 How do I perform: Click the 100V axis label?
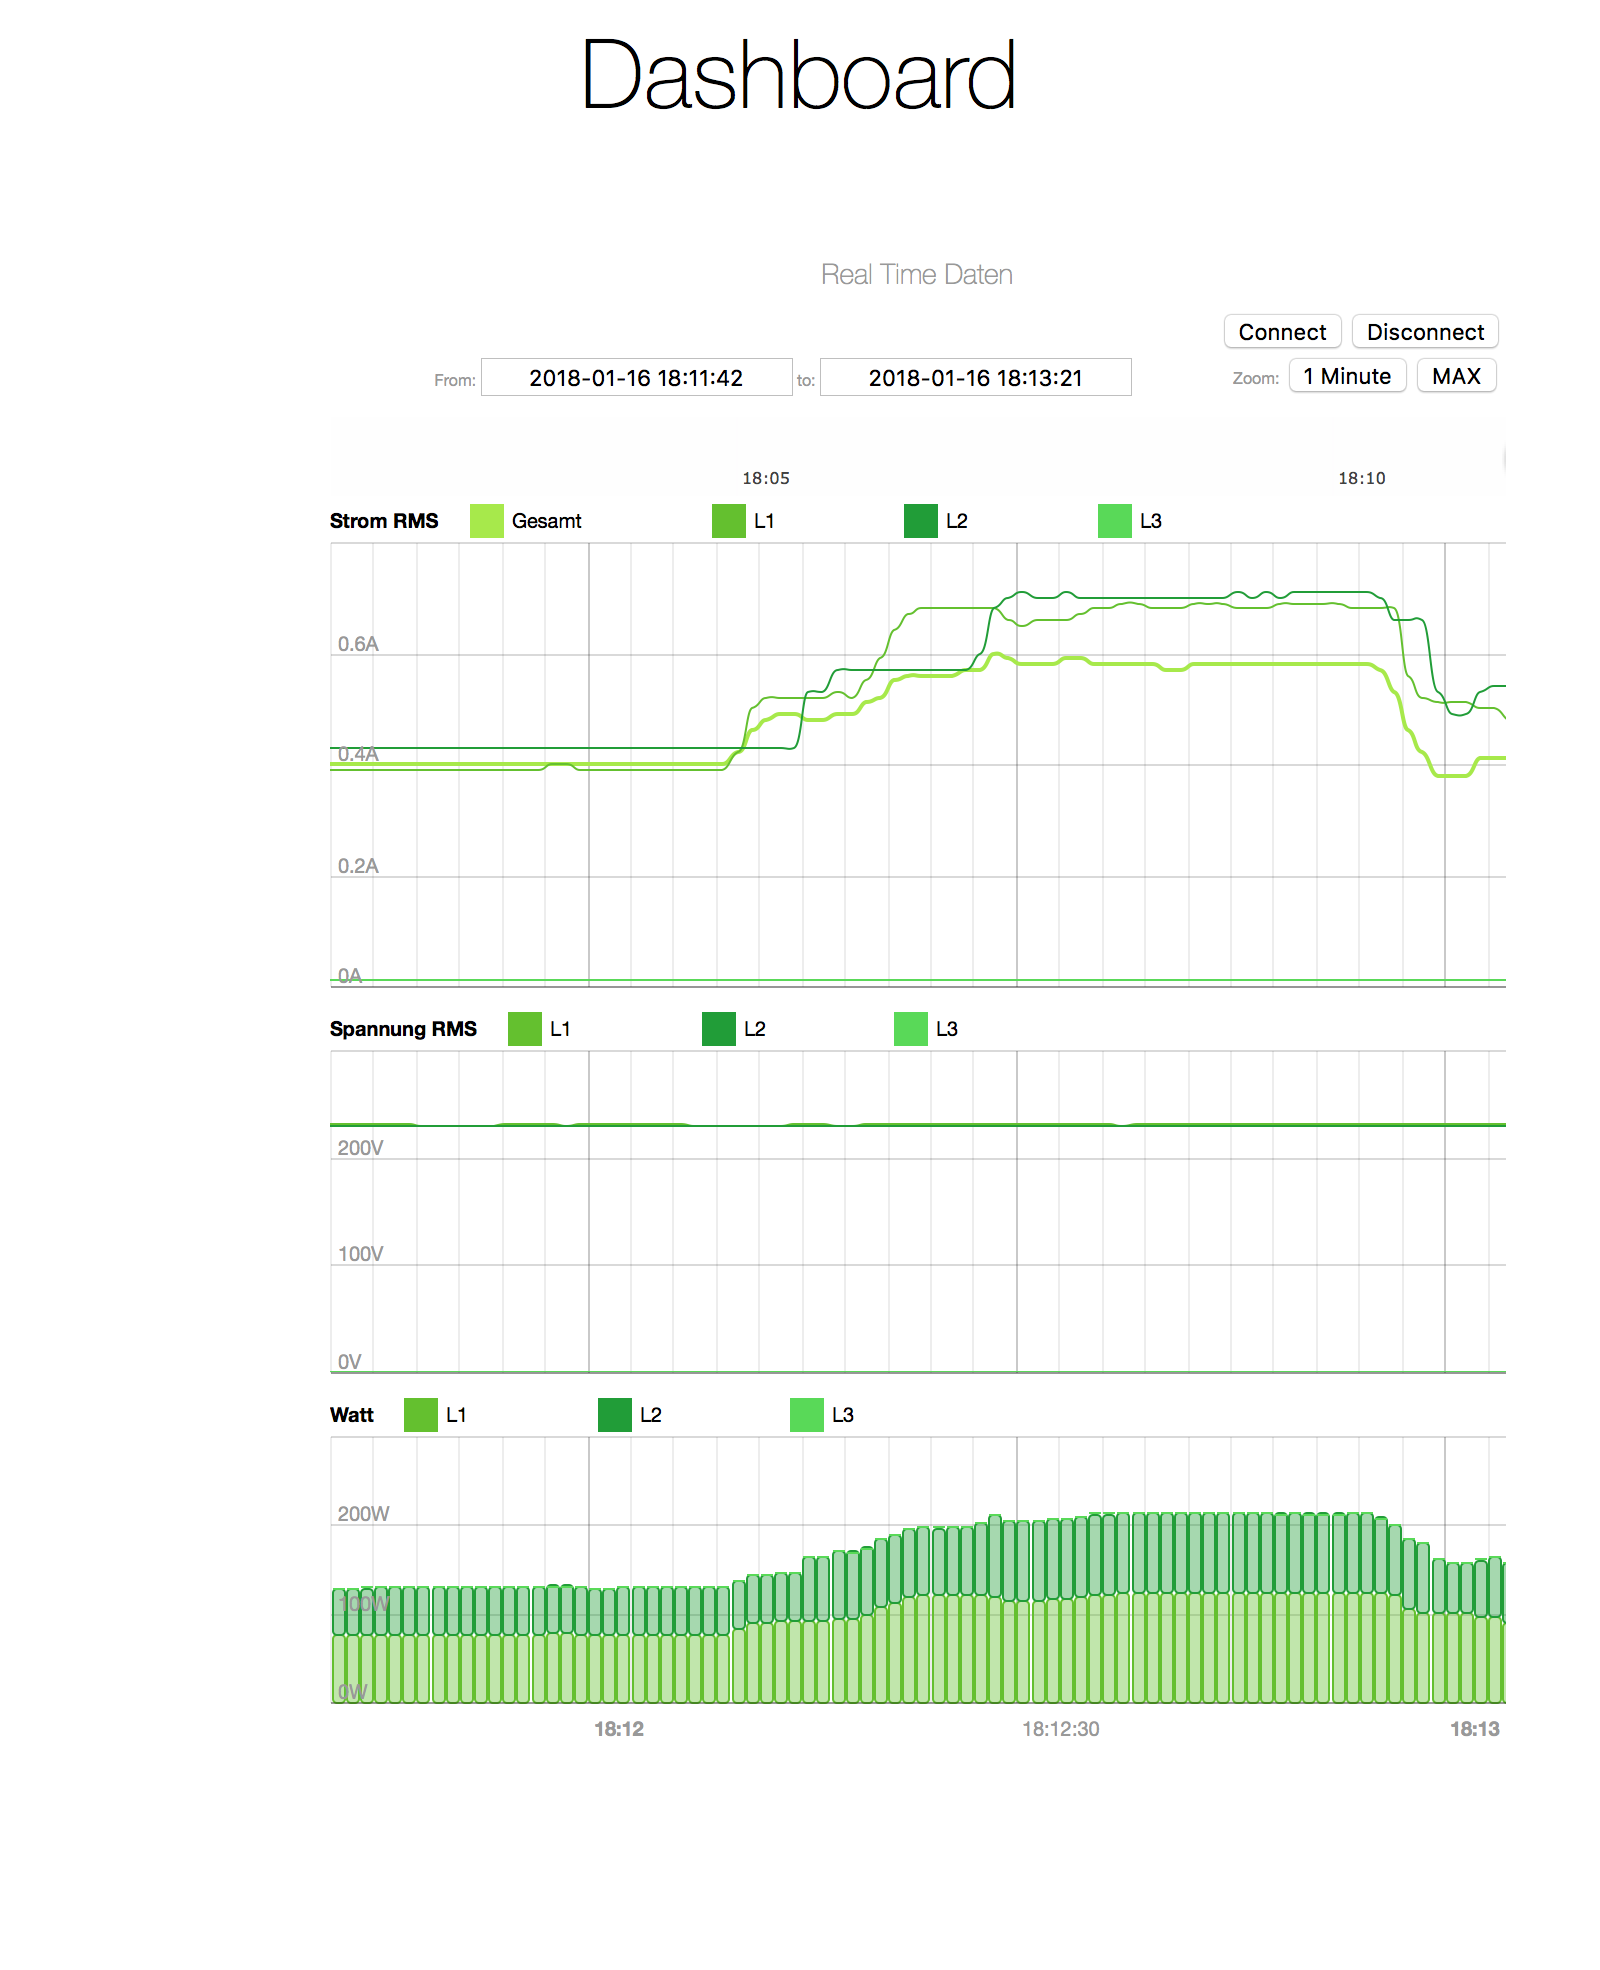tap(360, 1254)
